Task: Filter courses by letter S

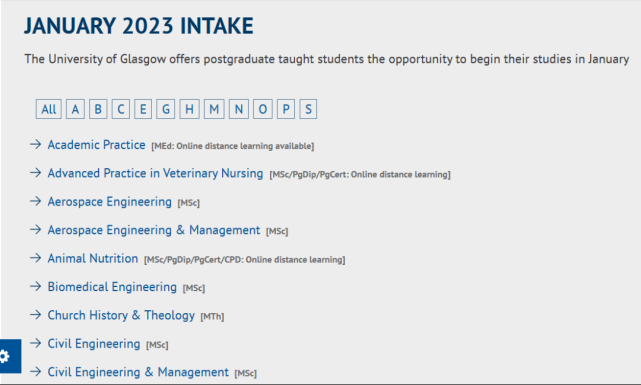Action: (308, 109)
